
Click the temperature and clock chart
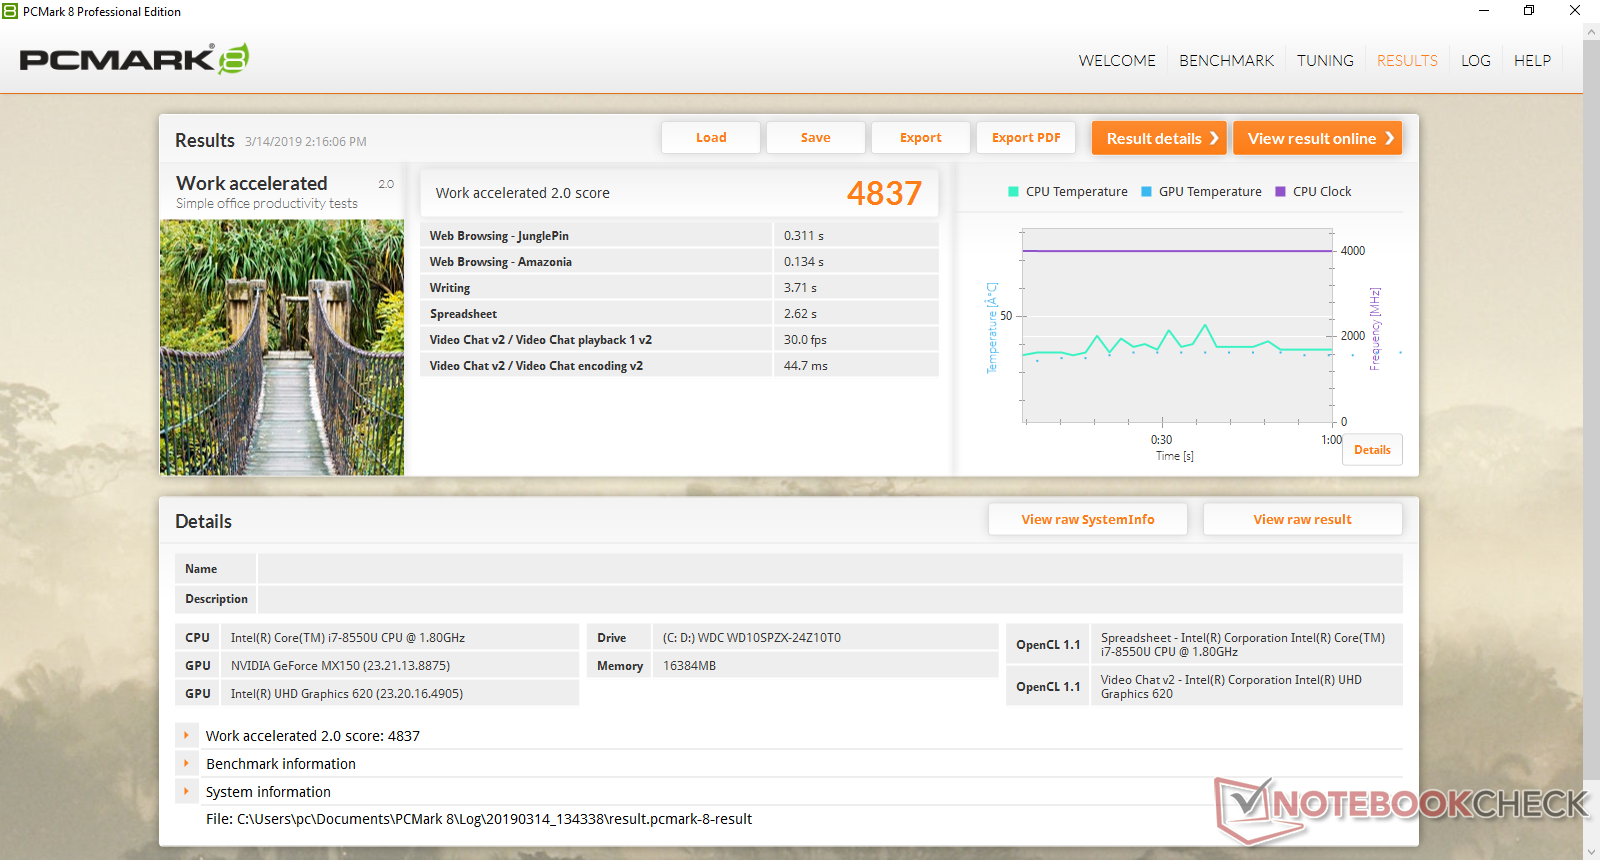click(1178, 327)
